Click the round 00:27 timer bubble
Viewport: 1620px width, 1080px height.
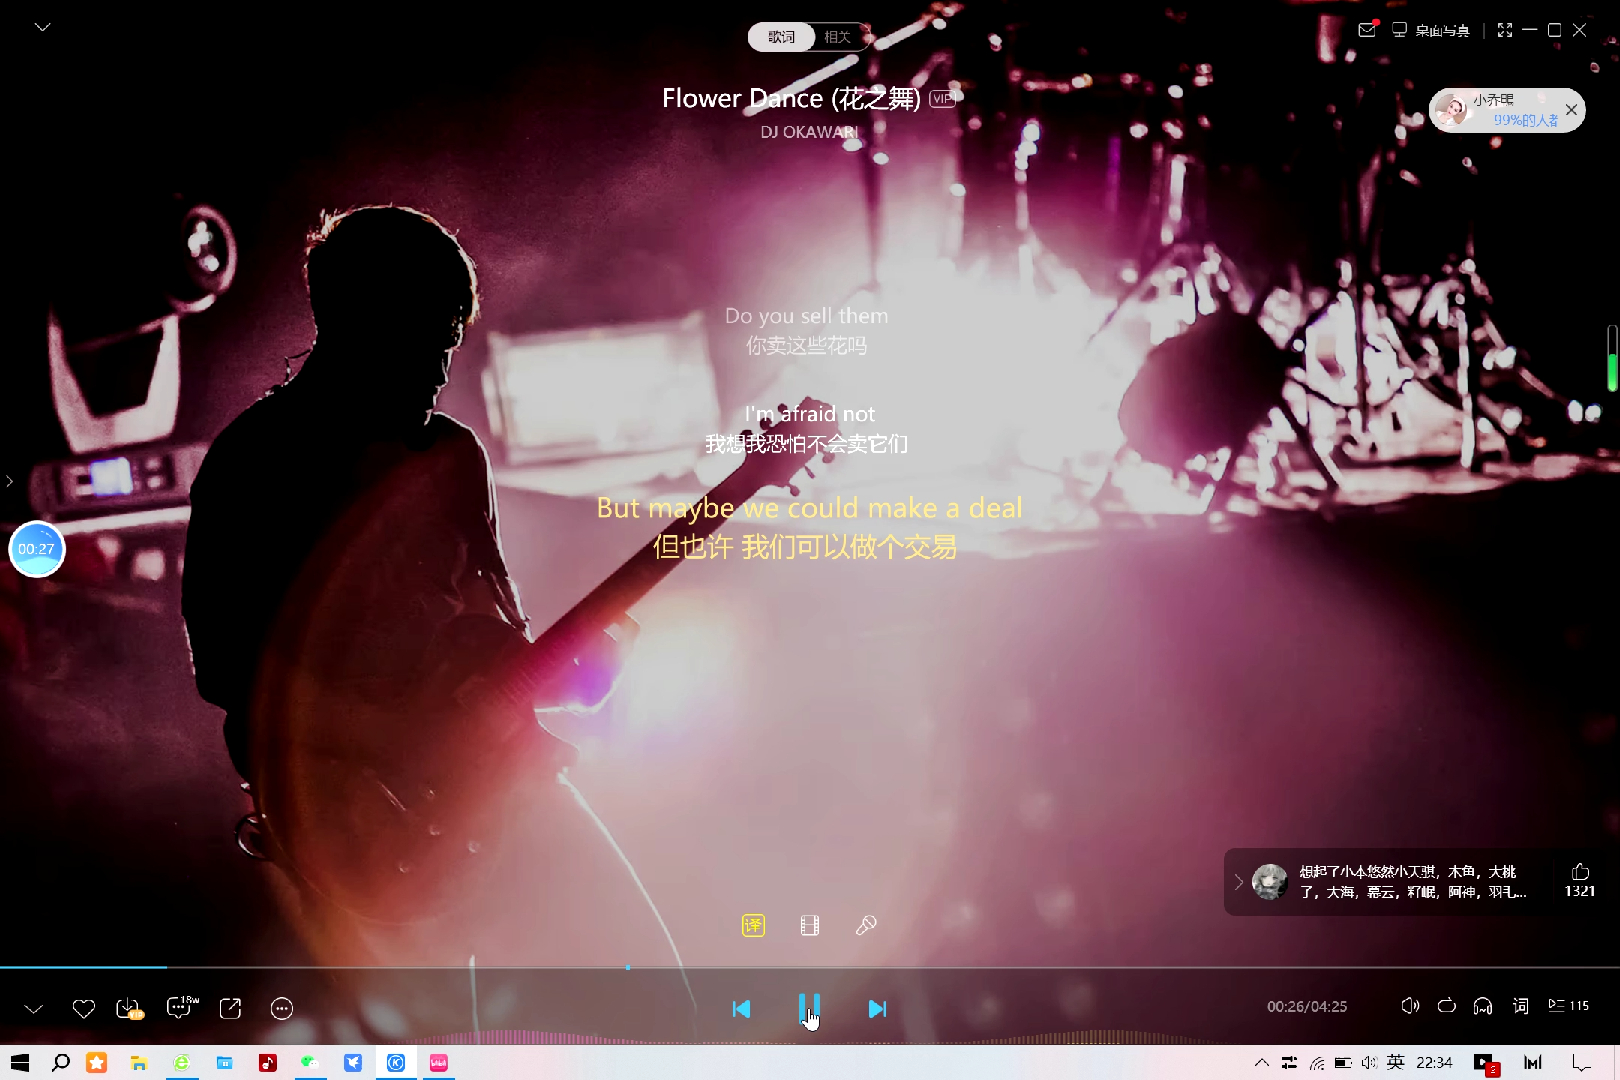[x=37, y=549]
